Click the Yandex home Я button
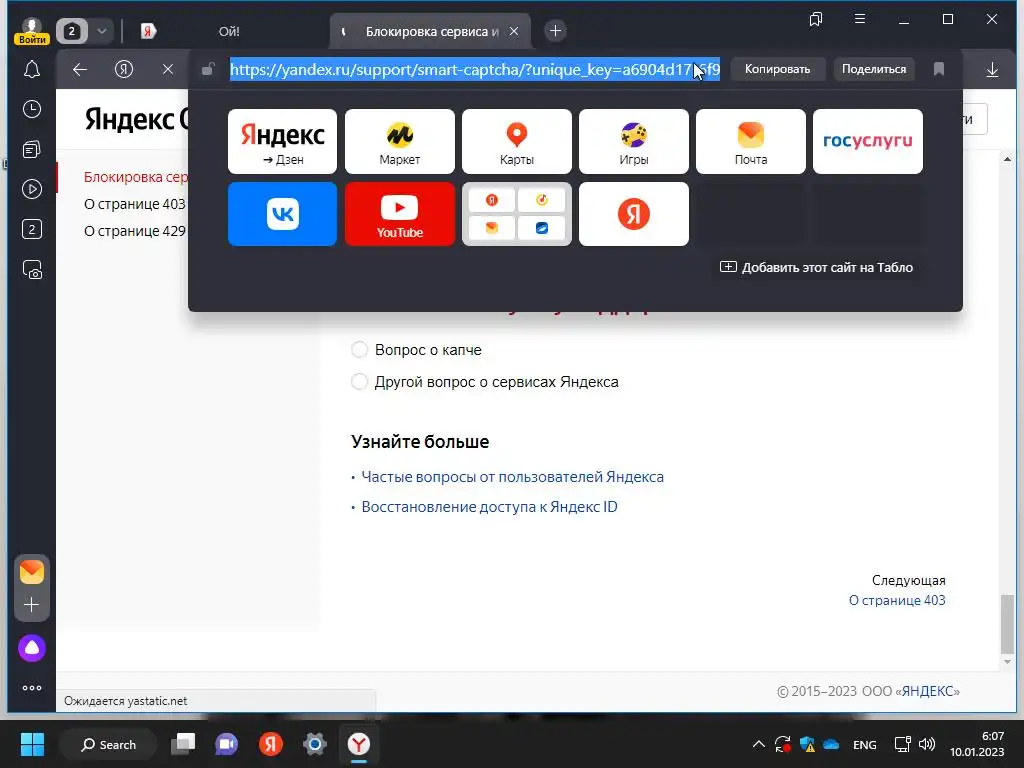1024x768 pixels. (124, 69)
